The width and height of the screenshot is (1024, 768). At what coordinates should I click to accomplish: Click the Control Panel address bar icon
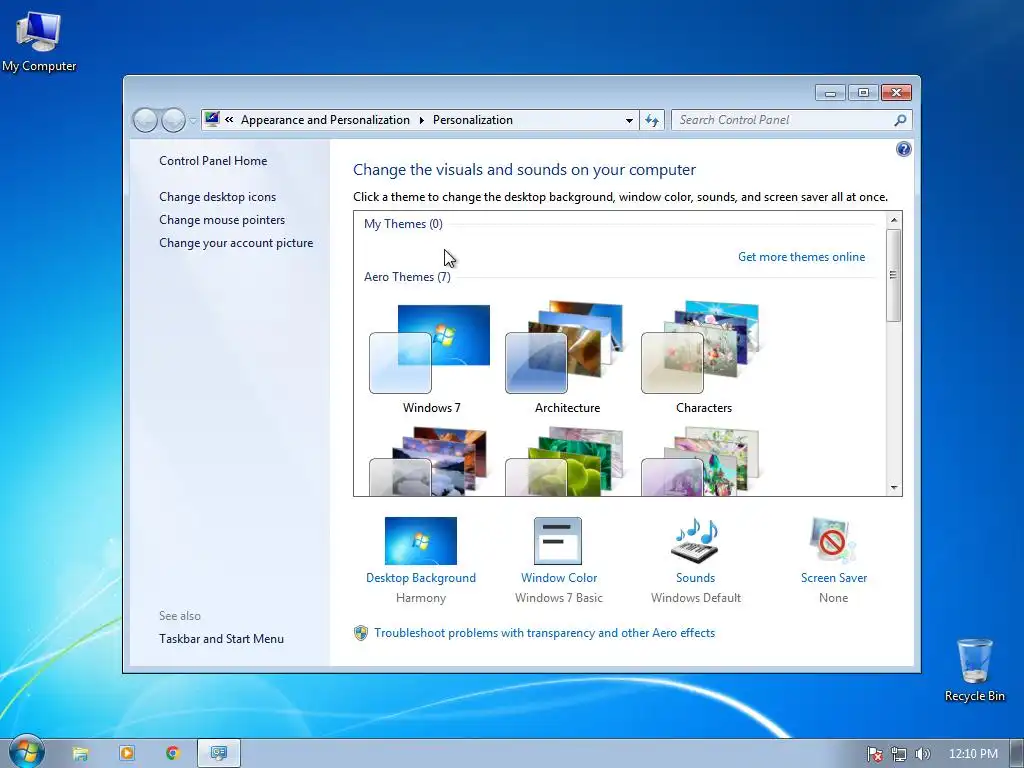coord(212,119)
